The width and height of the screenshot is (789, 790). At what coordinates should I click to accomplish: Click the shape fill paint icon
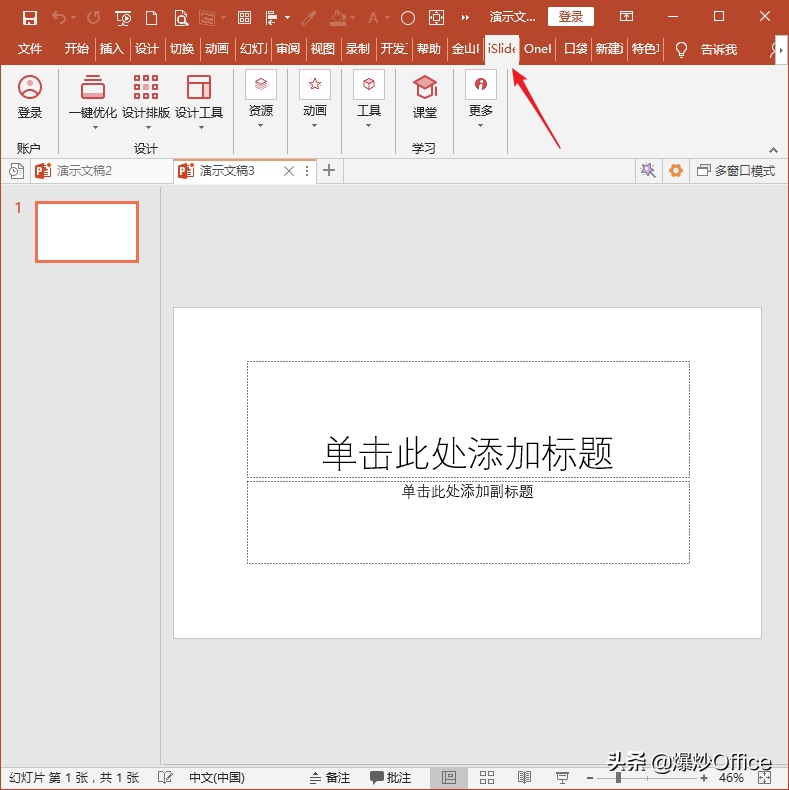(x=338, y=18)
